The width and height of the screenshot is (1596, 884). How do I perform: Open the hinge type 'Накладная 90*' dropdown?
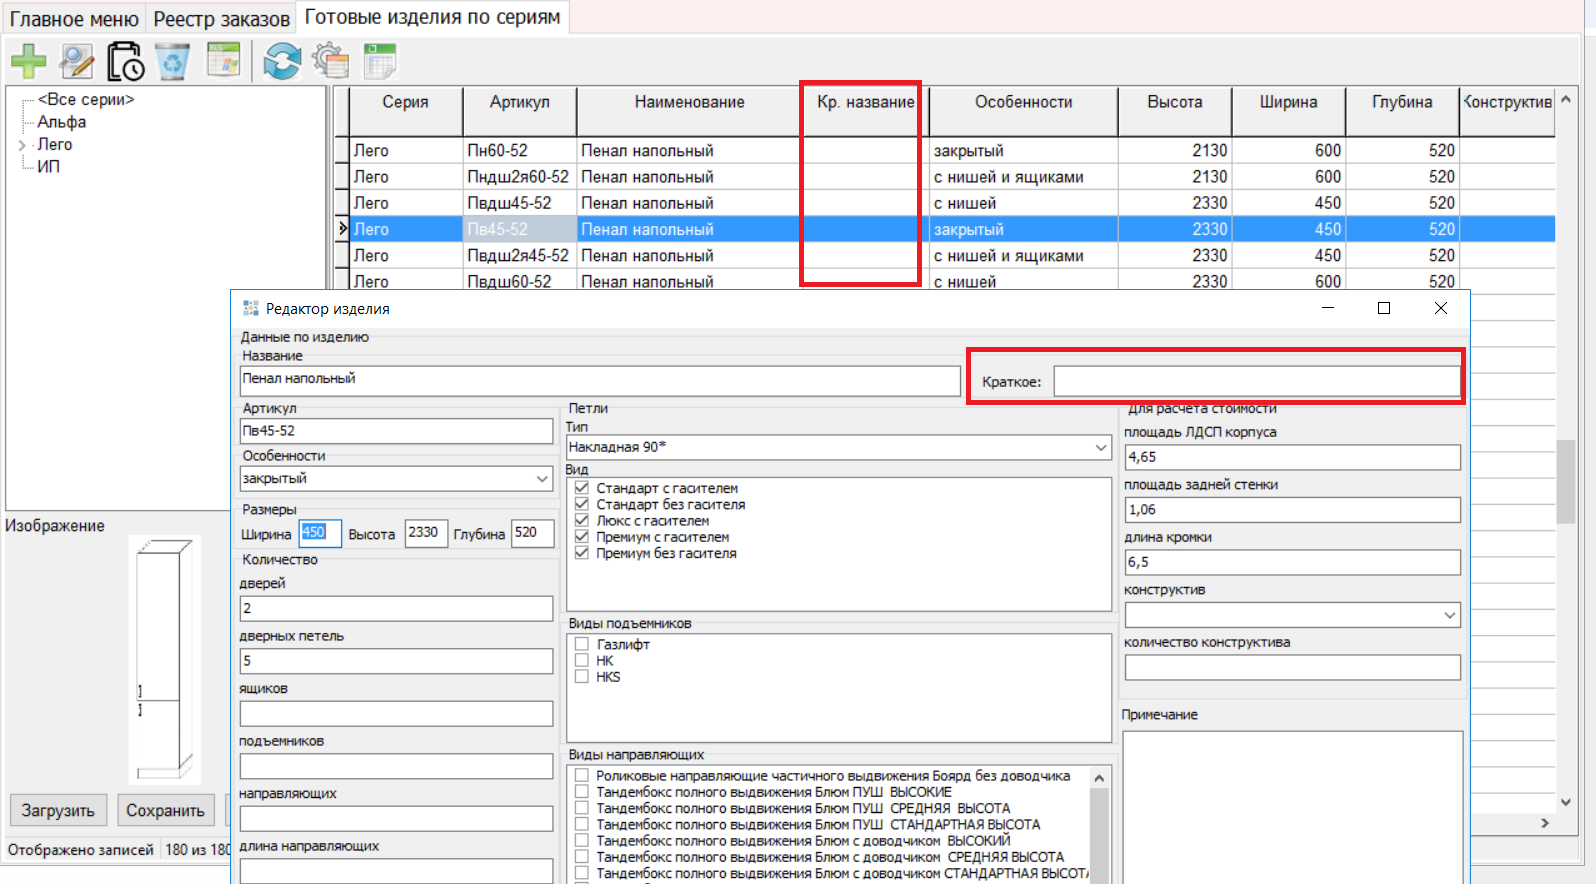pos(1101,447)
